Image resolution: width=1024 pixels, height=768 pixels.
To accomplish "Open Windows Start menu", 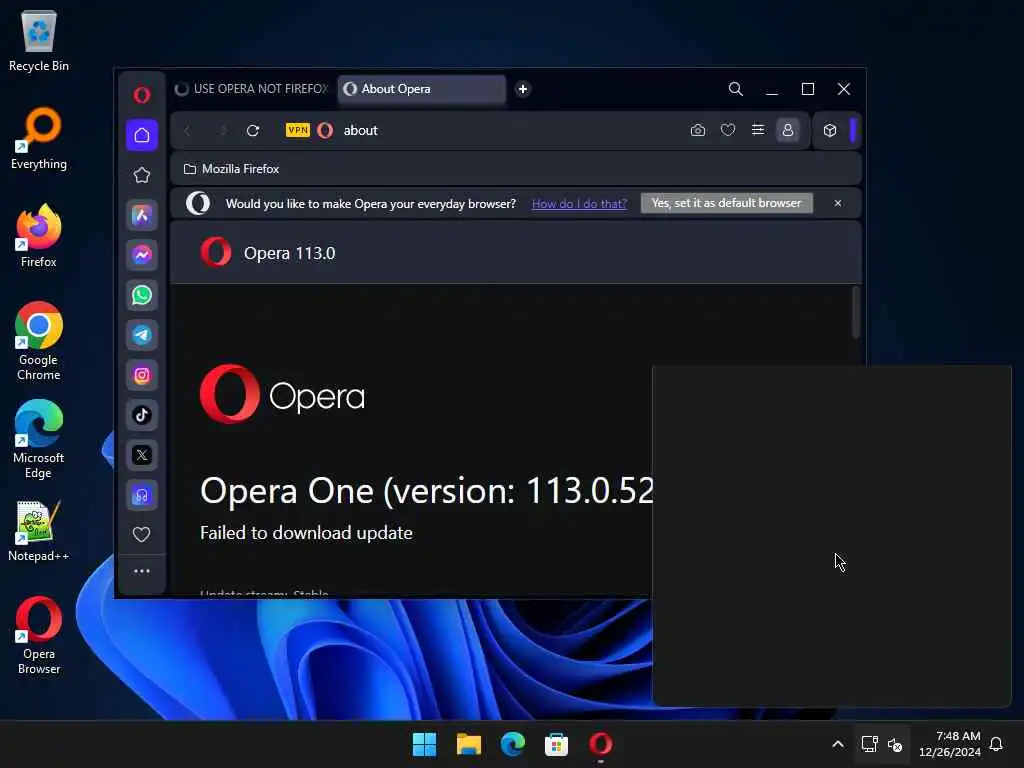I will pyautogui.click(x=424, y=744).
